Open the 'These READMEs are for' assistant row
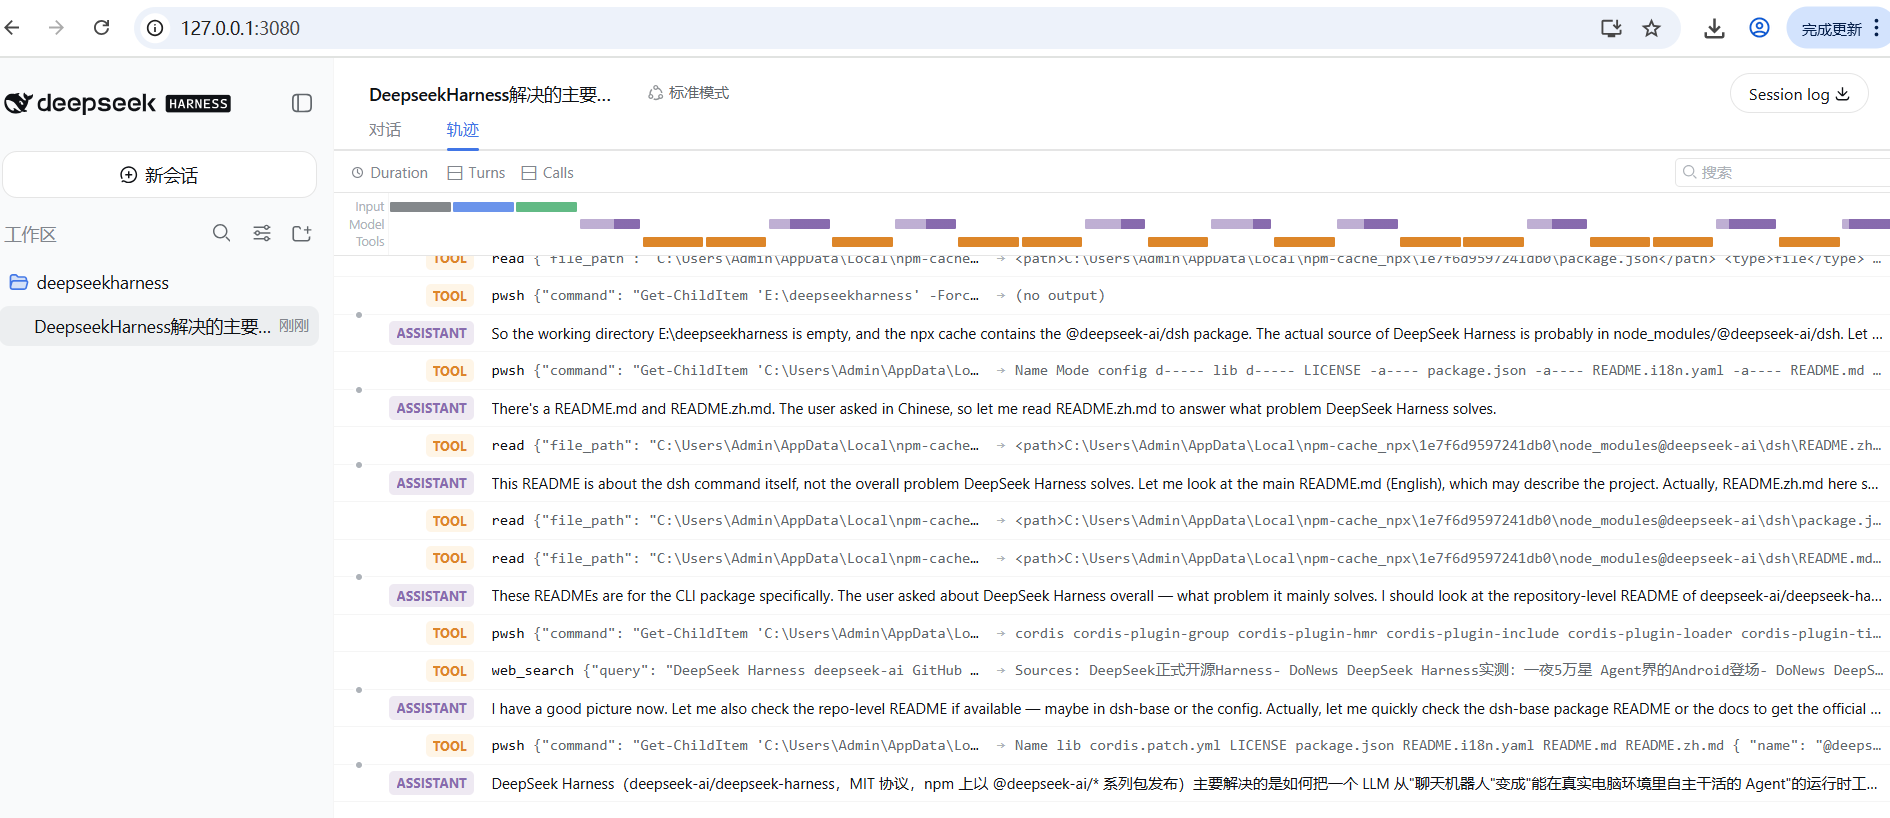1890x818 pixels. [x=1112, y=596]
